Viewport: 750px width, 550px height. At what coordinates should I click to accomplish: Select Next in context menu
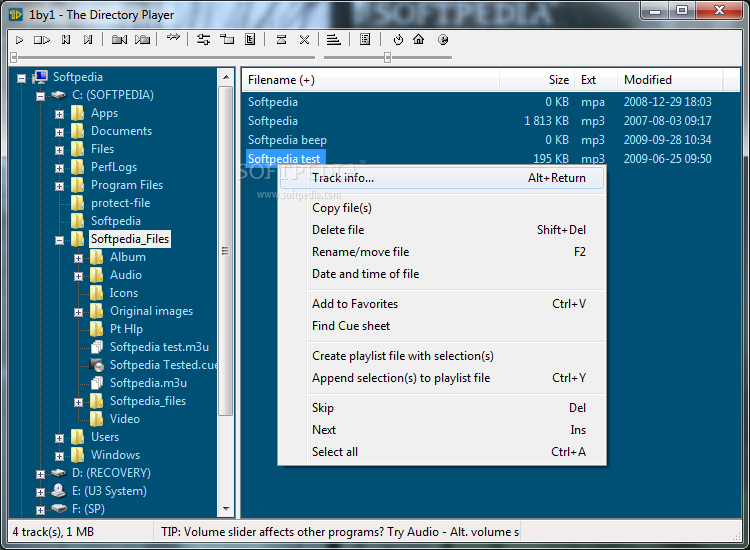[442, 430]
